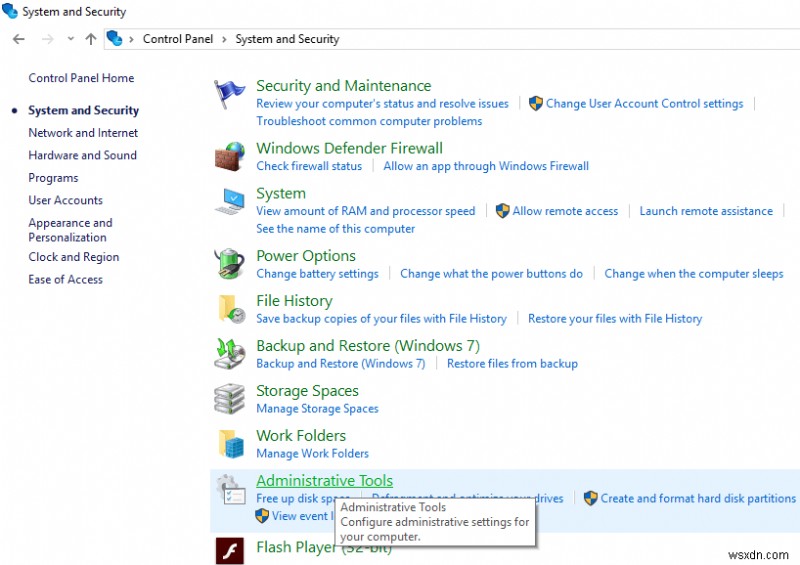The height and width of the screenshot is (565, 800).
Task: Open Allow an app through Windows Firewall
Action: 486,166
